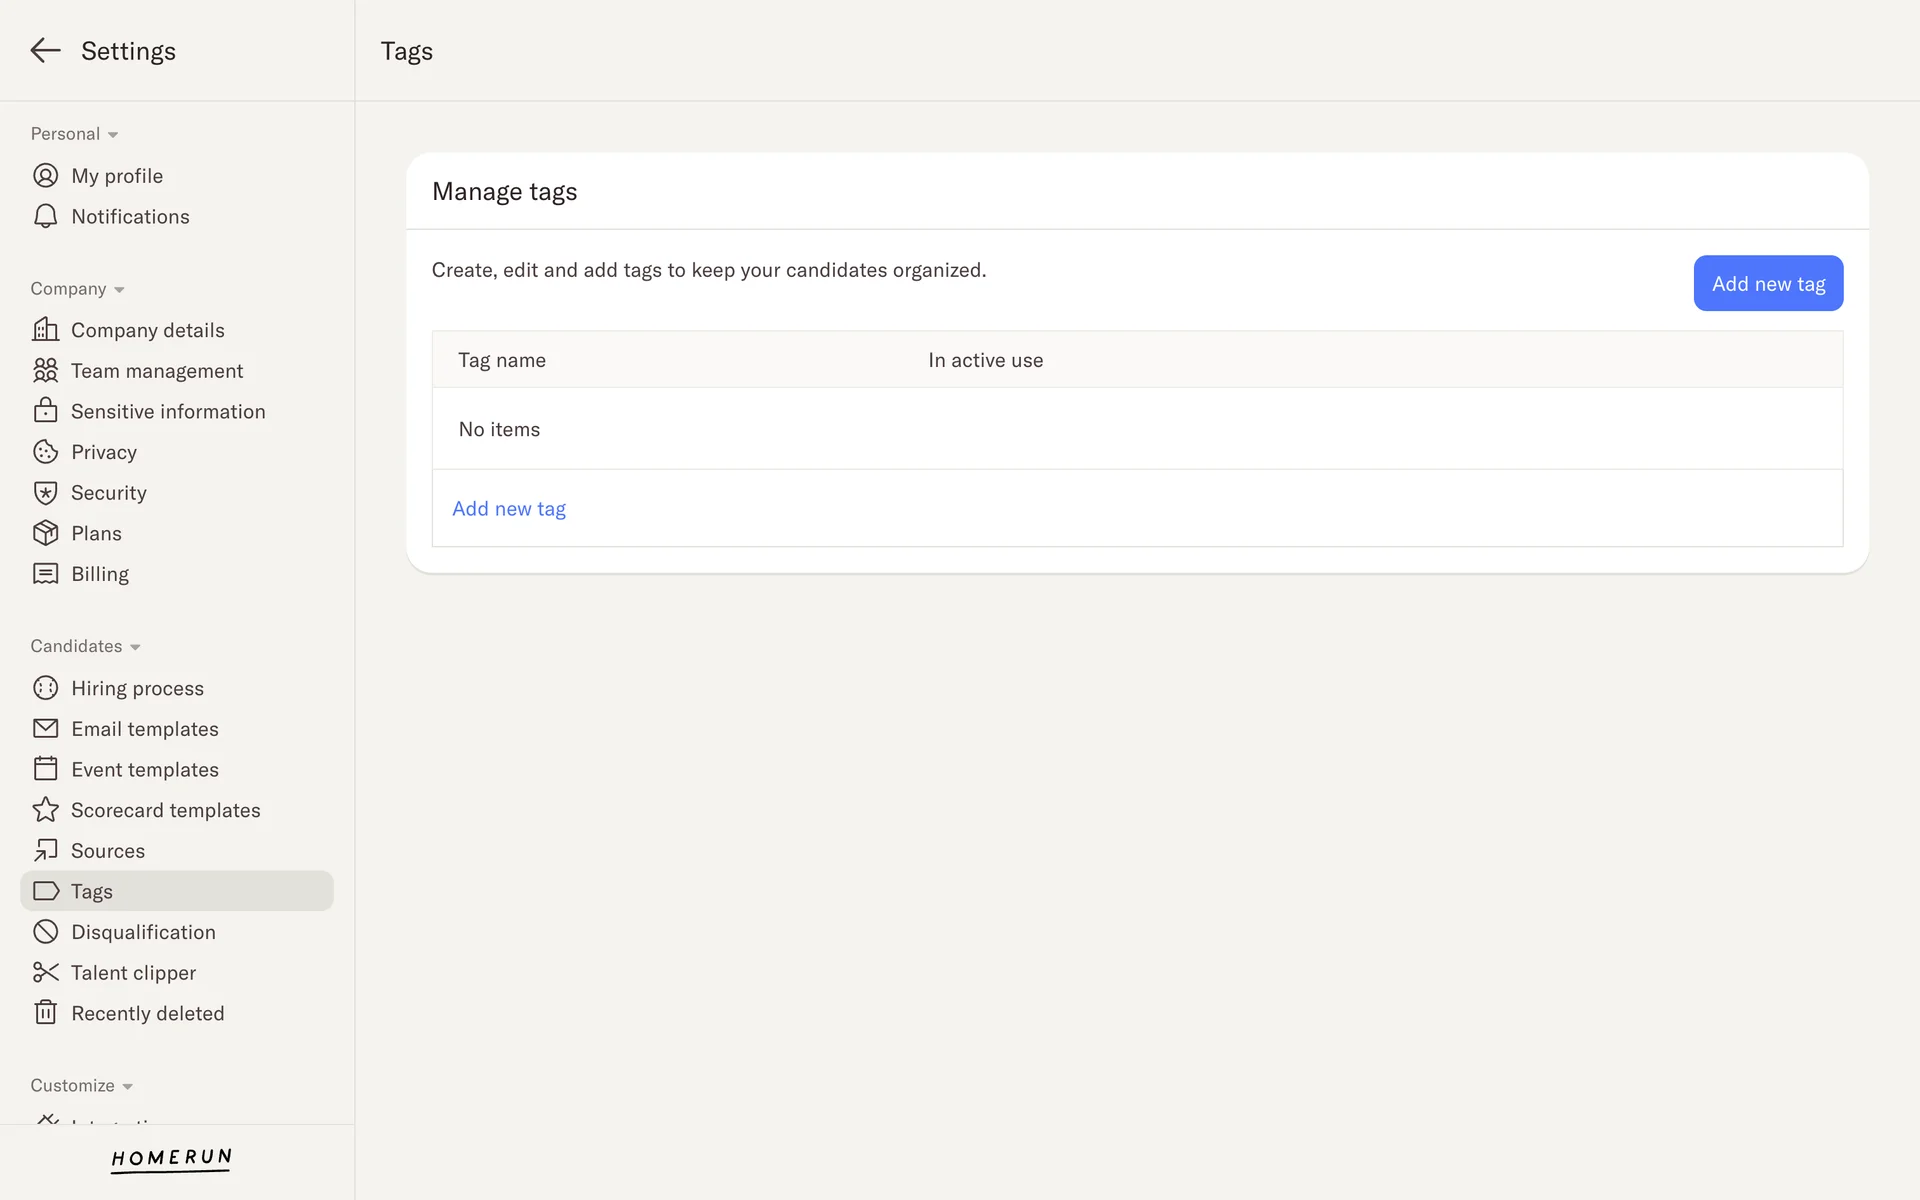Click the Sensitive information lock icon
This screenshot has width=1920, height=1200.
coord(45,411)
